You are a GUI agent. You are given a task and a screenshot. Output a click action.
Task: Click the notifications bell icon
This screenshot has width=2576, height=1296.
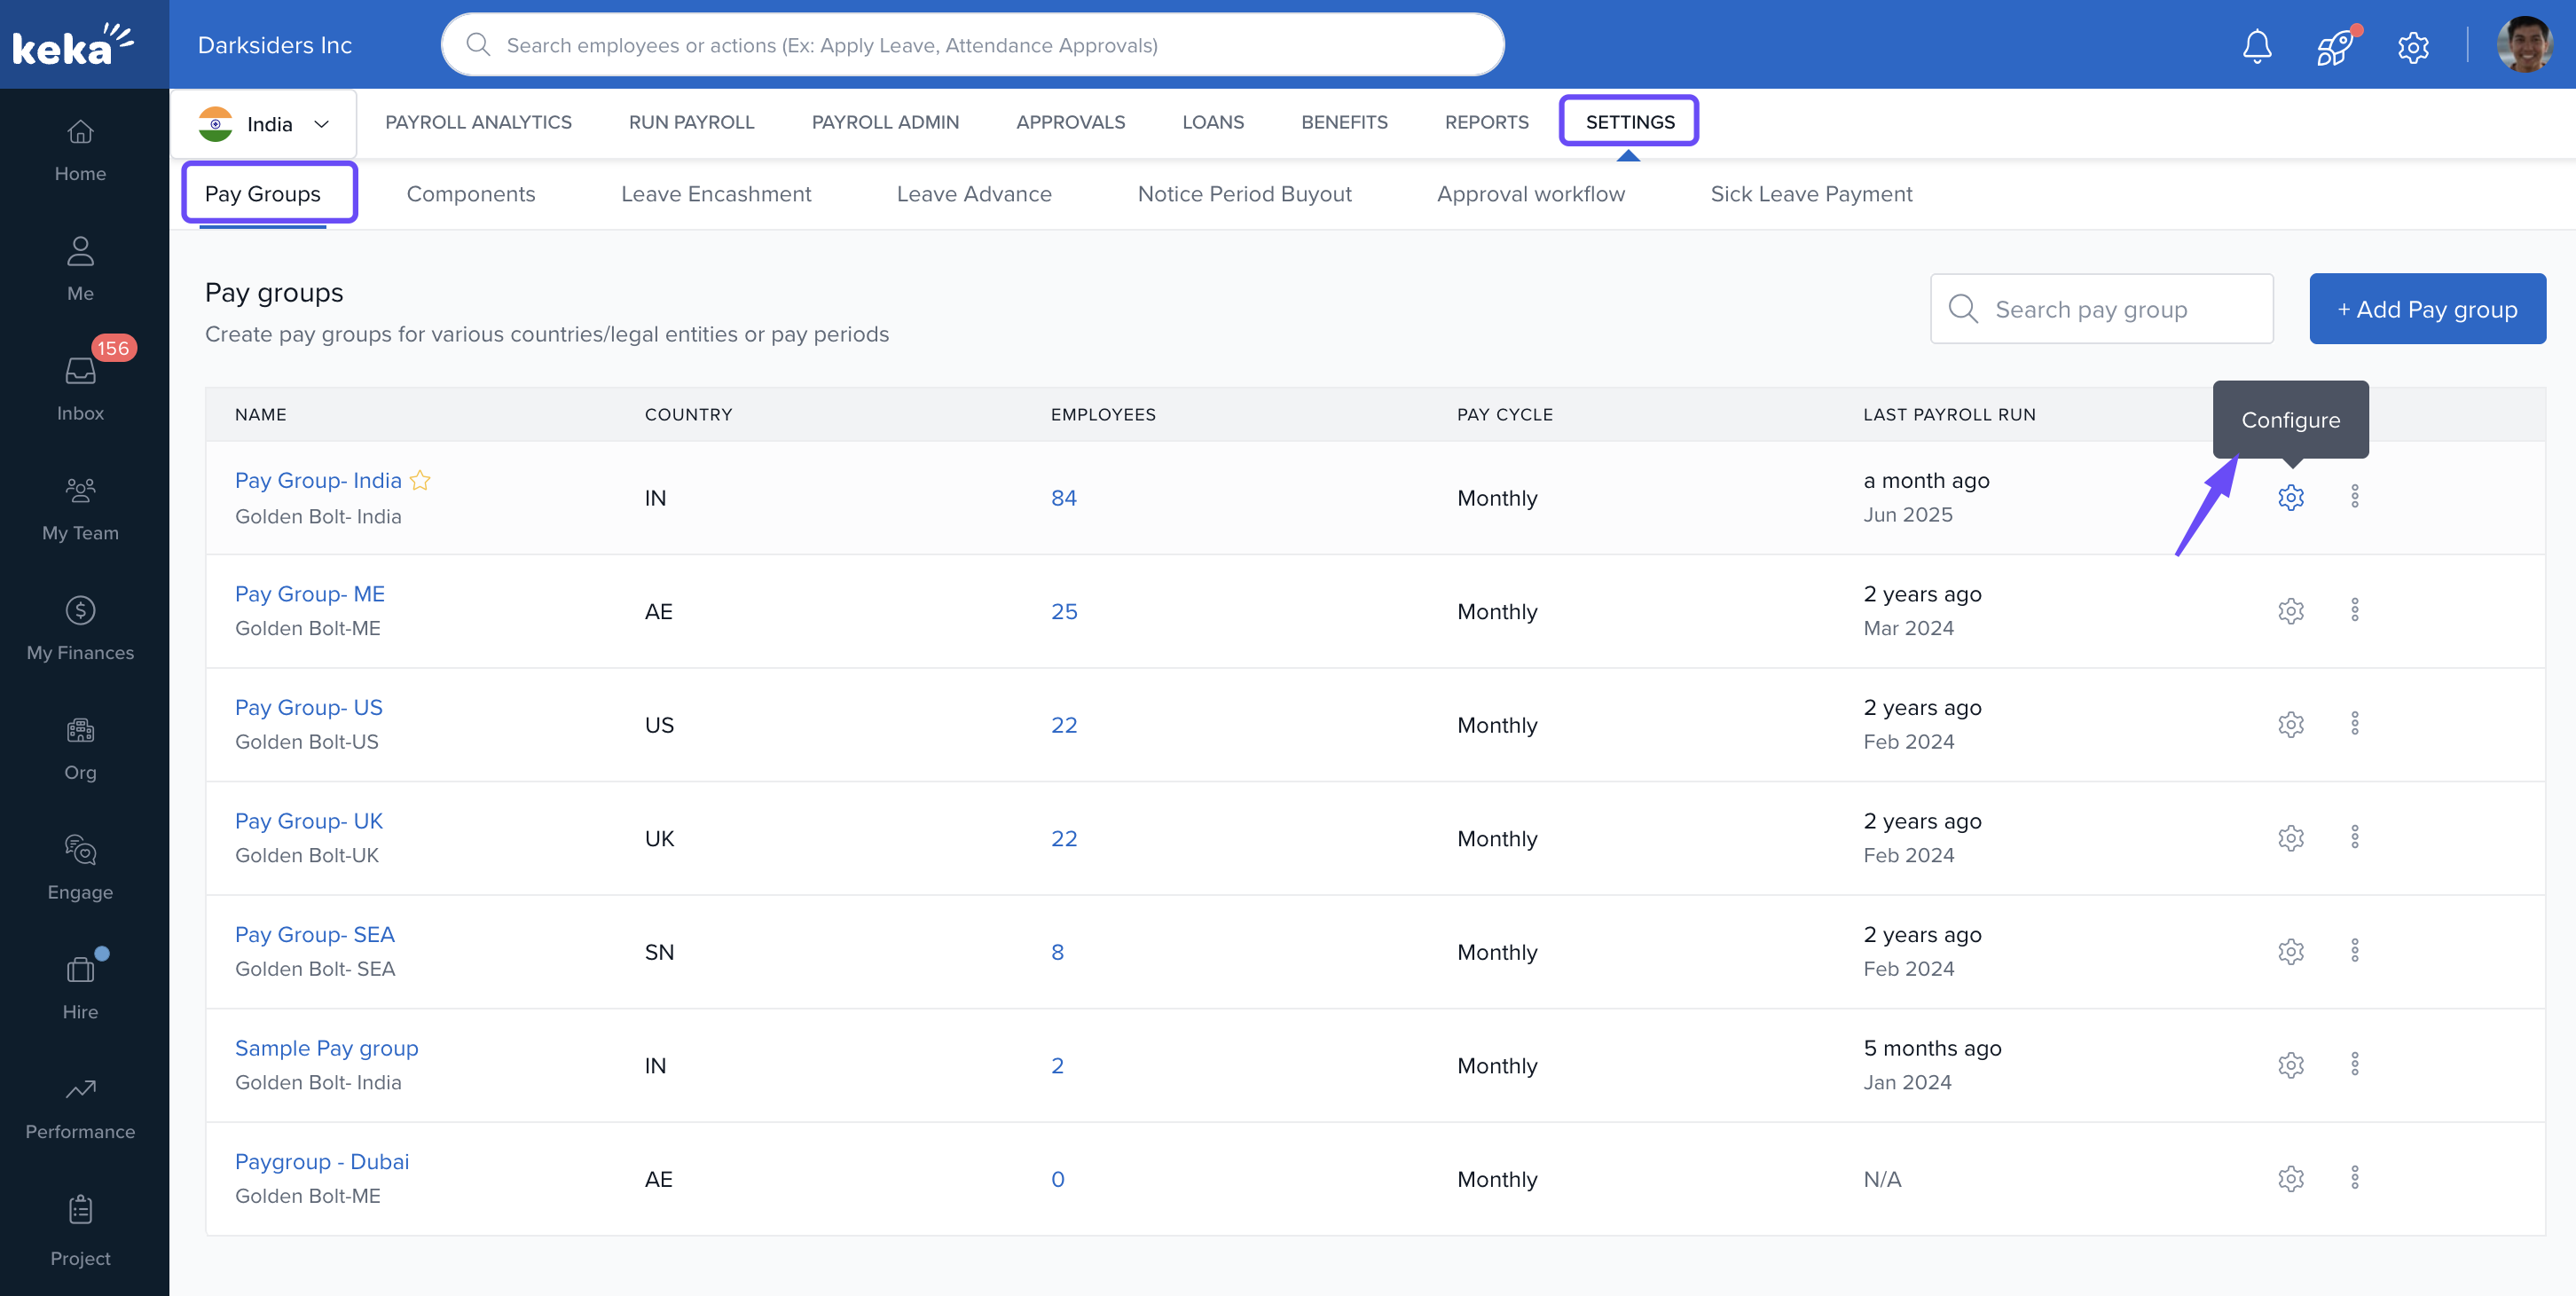[2257, 46]
